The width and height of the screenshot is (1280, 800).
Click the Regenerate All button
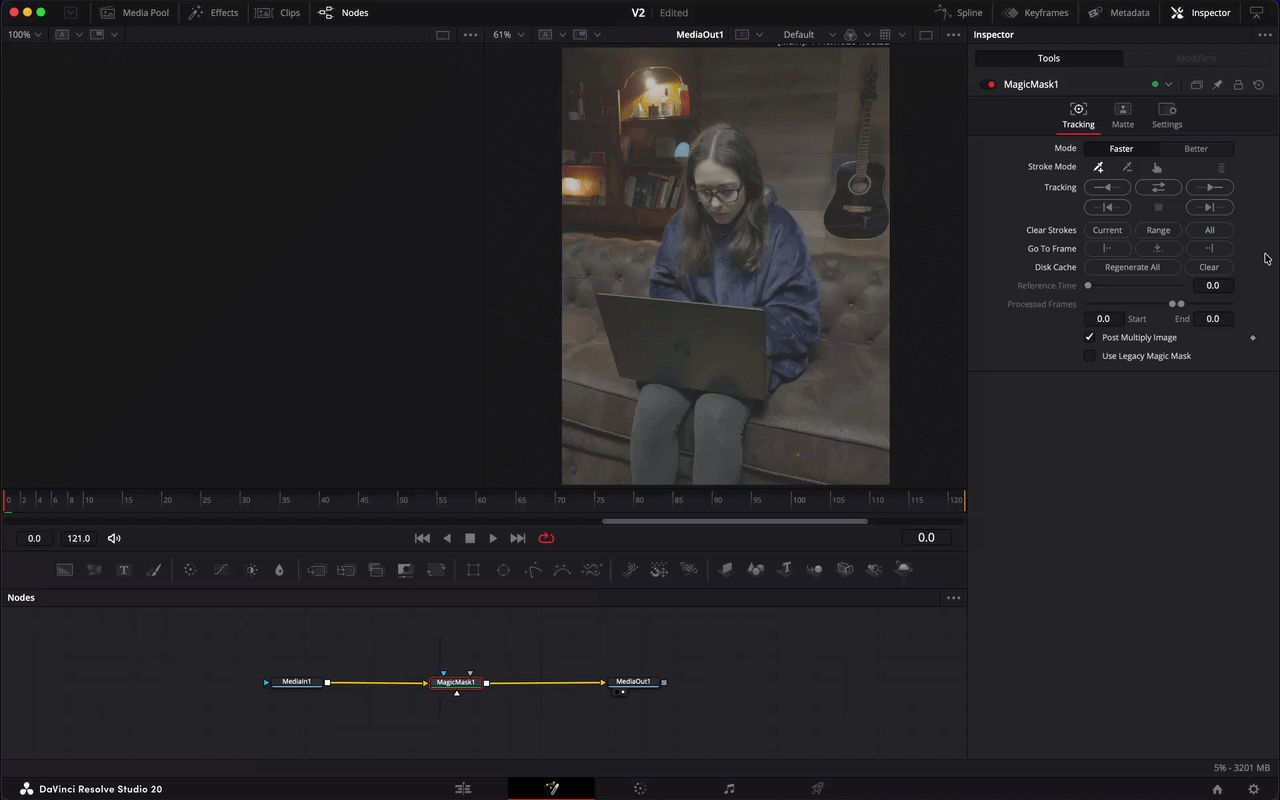pyautogui.click(x=1132, y=267)
